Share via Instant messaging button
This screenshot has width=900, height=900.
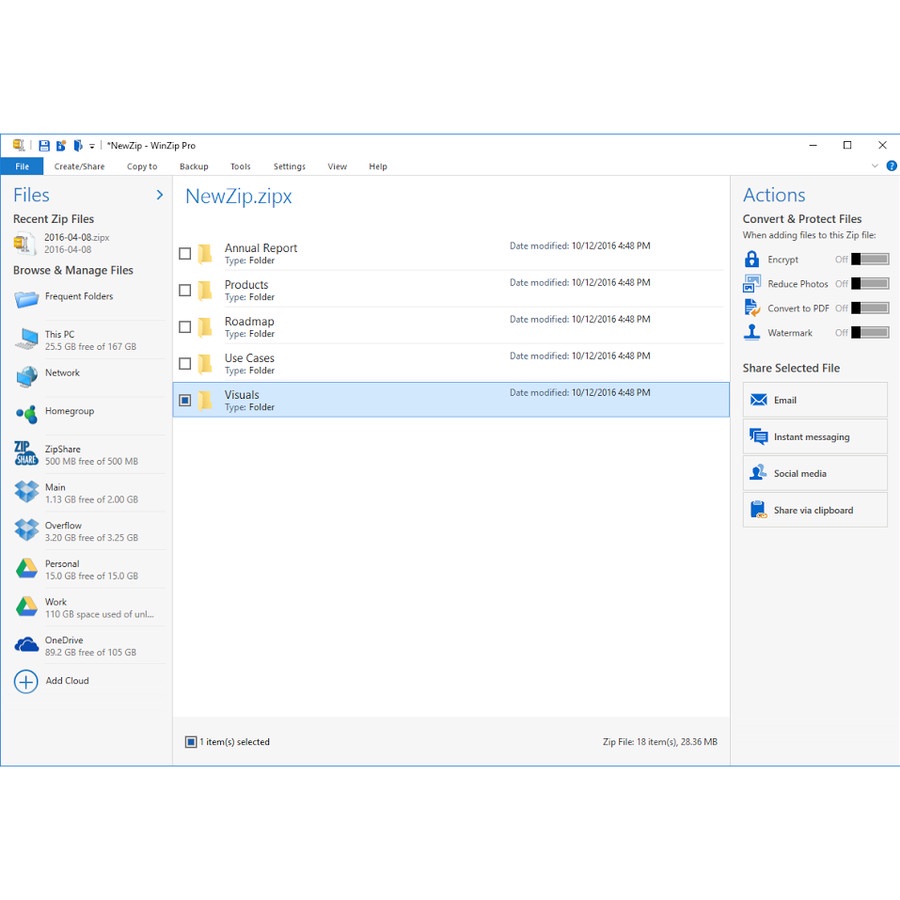click(x=815, y=437)
